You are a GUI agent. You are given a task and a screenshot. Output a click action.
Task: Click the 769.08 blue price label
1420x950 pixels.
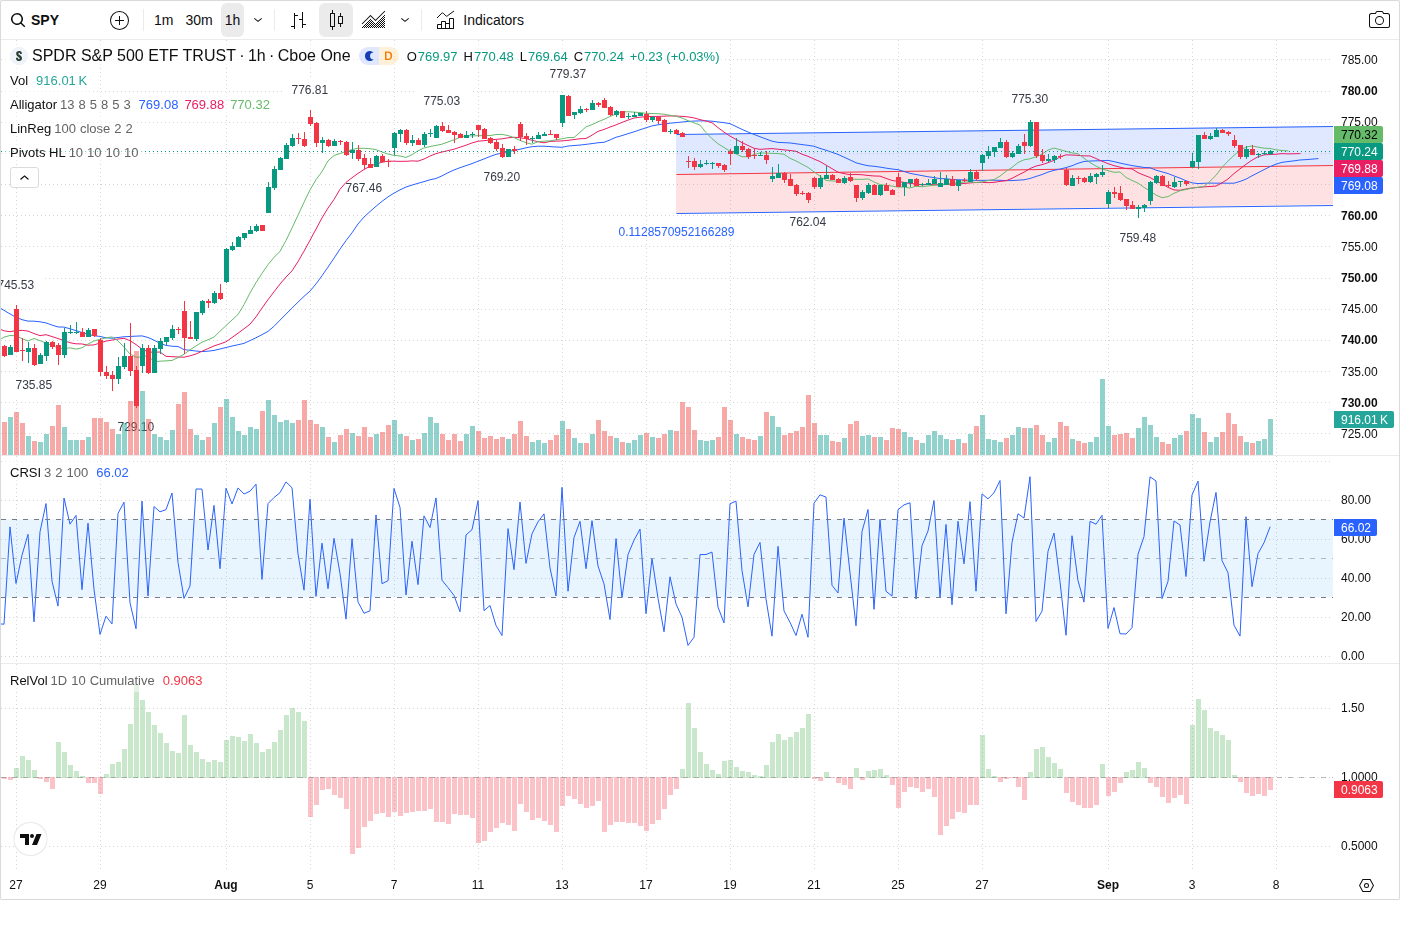coord(1358,186)
